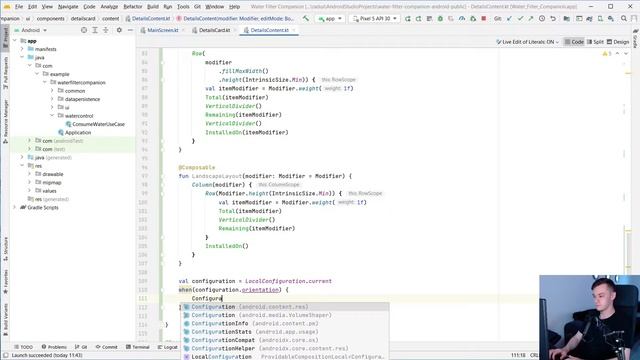Image resolution: width=640 pixels, height=360 pixels.
Task: Select ConsumeWaterUseCase file in tree
Action: click(95, 124)
